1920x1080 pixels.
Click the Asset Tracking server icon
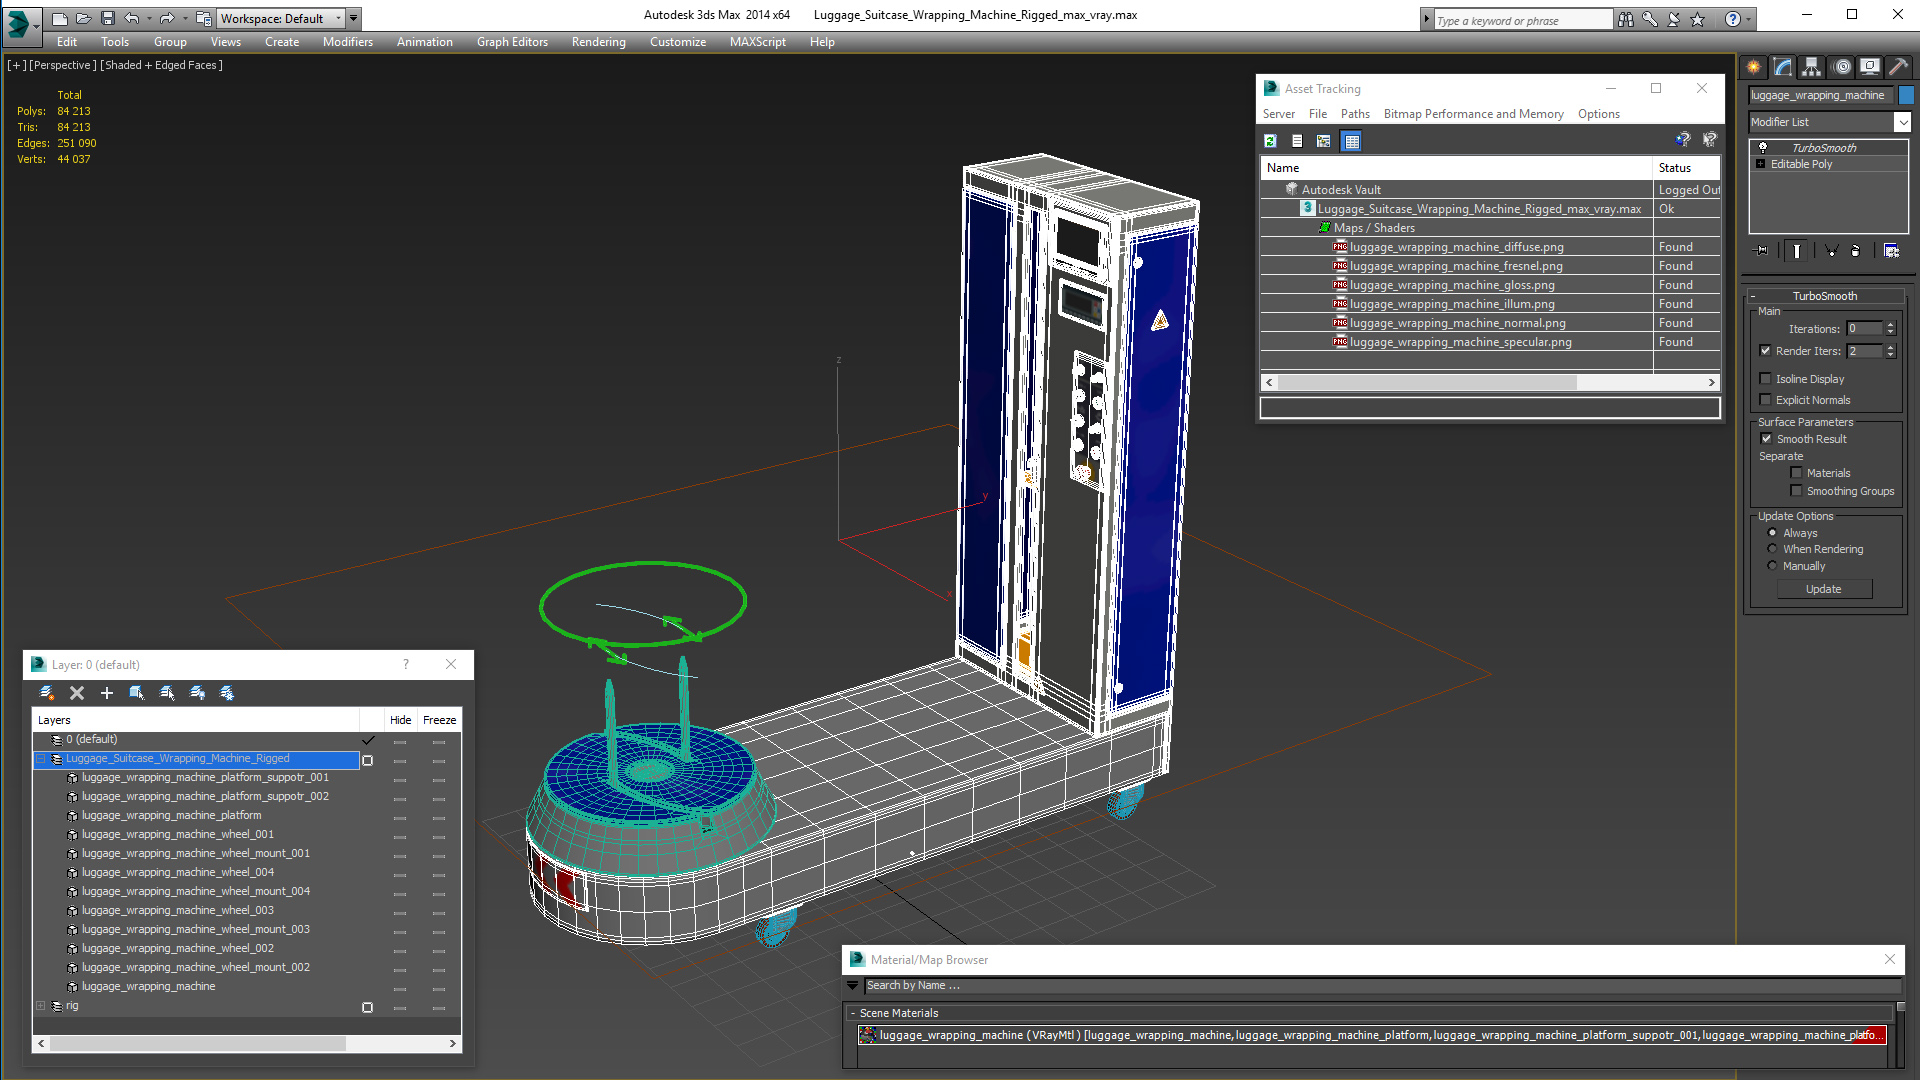tap(1278, 113)
